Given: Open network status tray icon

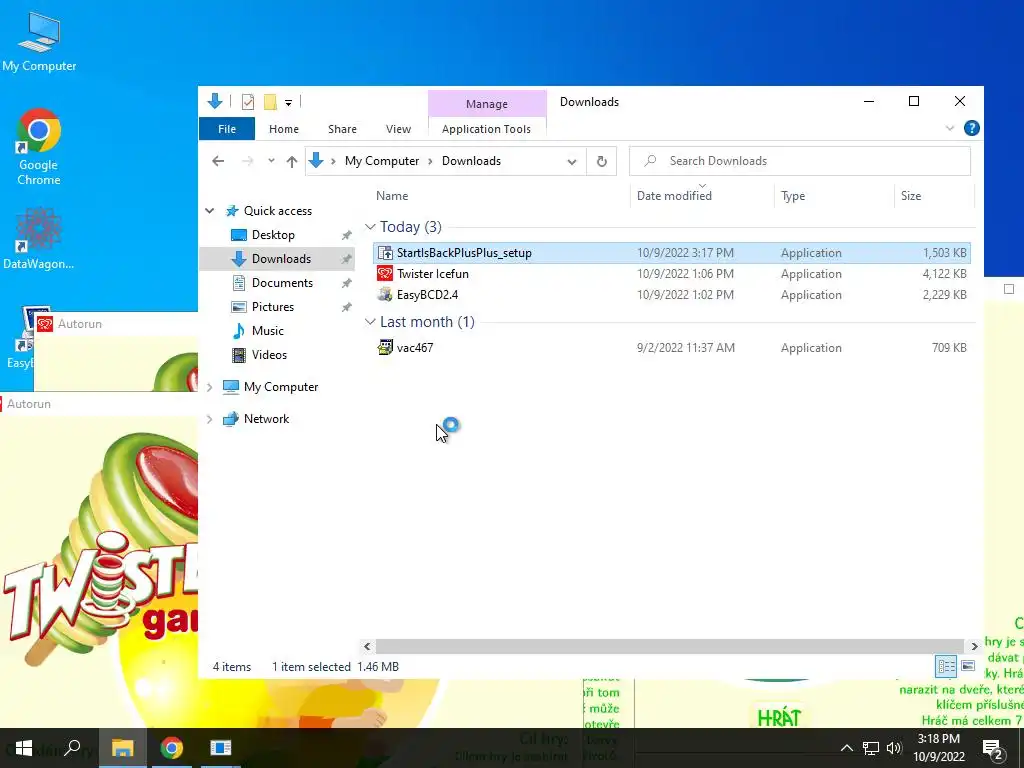Looking at the screenshot, I should [871, 748].
